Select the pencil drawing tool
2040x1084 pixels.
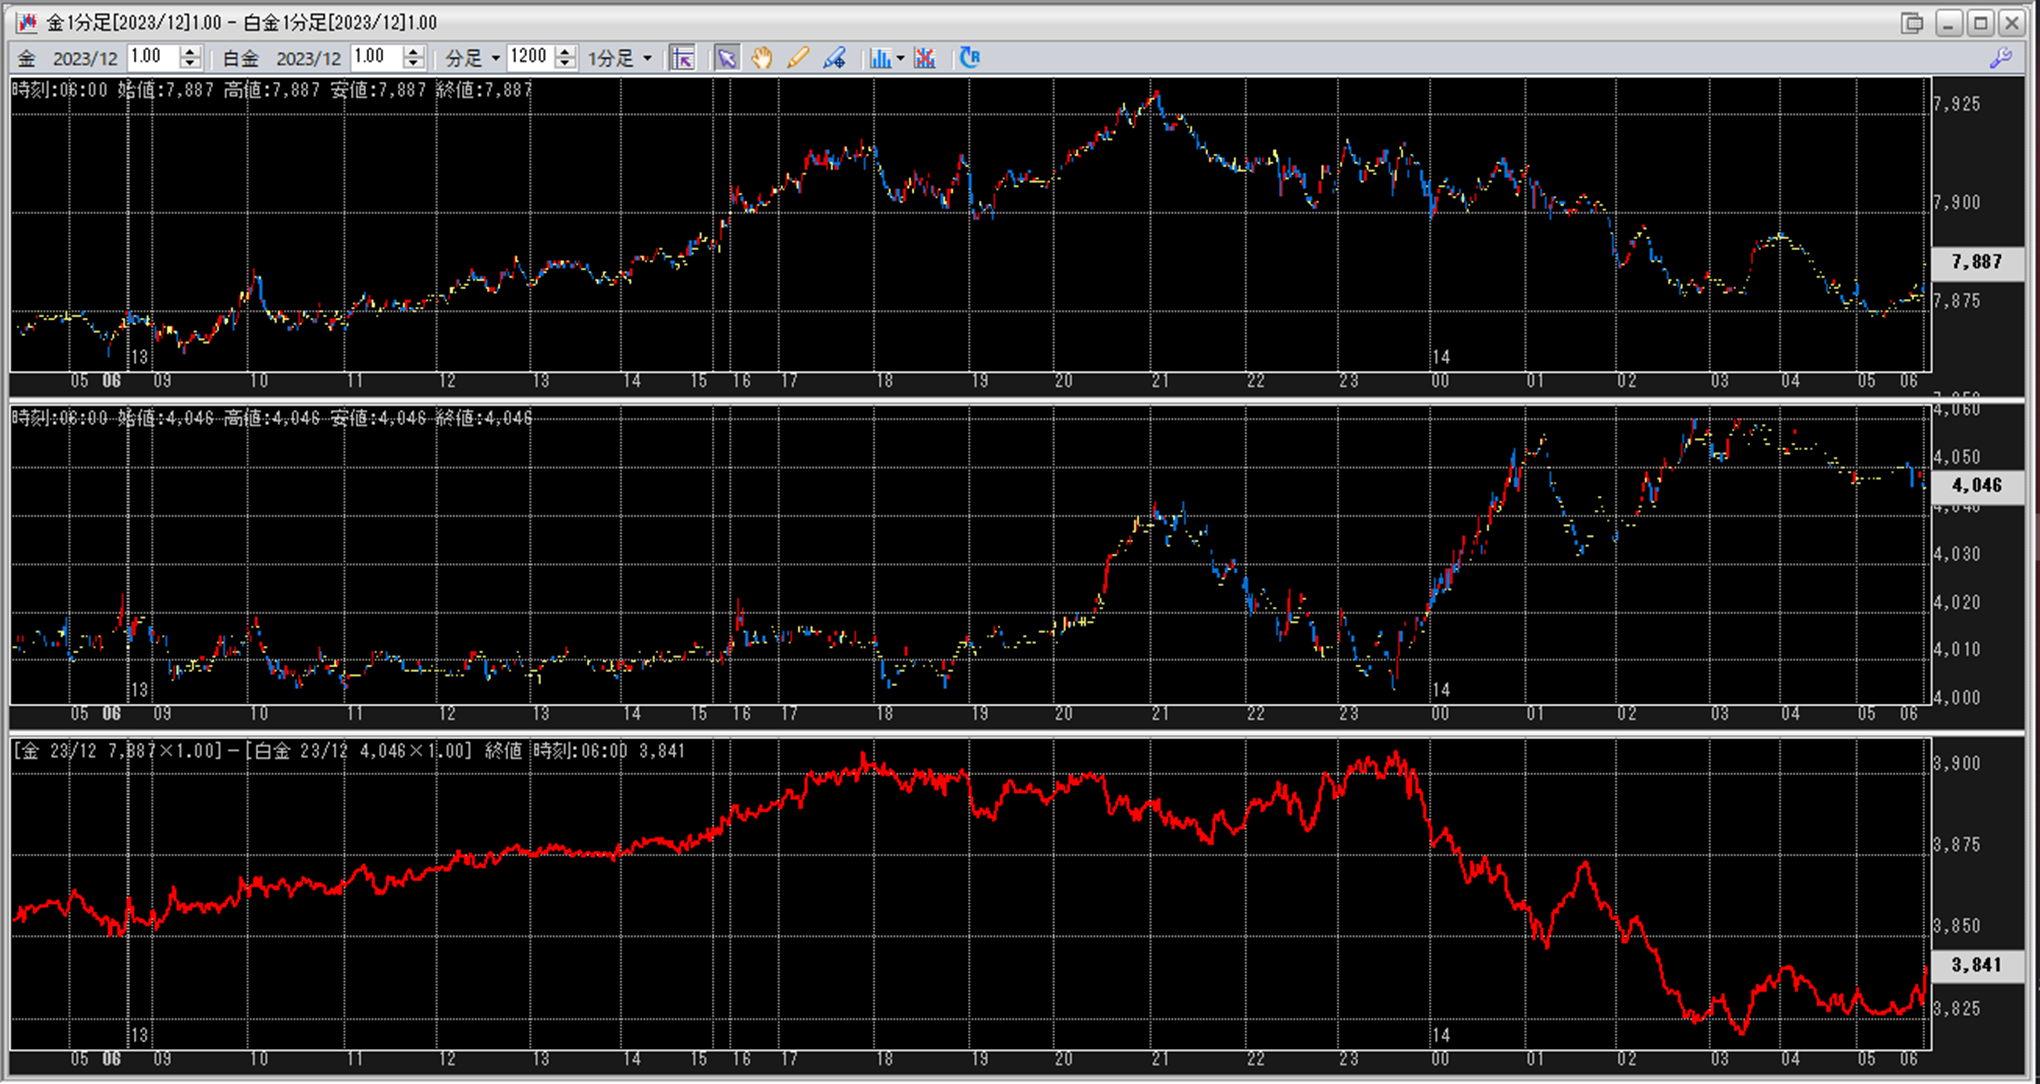tap(798, 58)
